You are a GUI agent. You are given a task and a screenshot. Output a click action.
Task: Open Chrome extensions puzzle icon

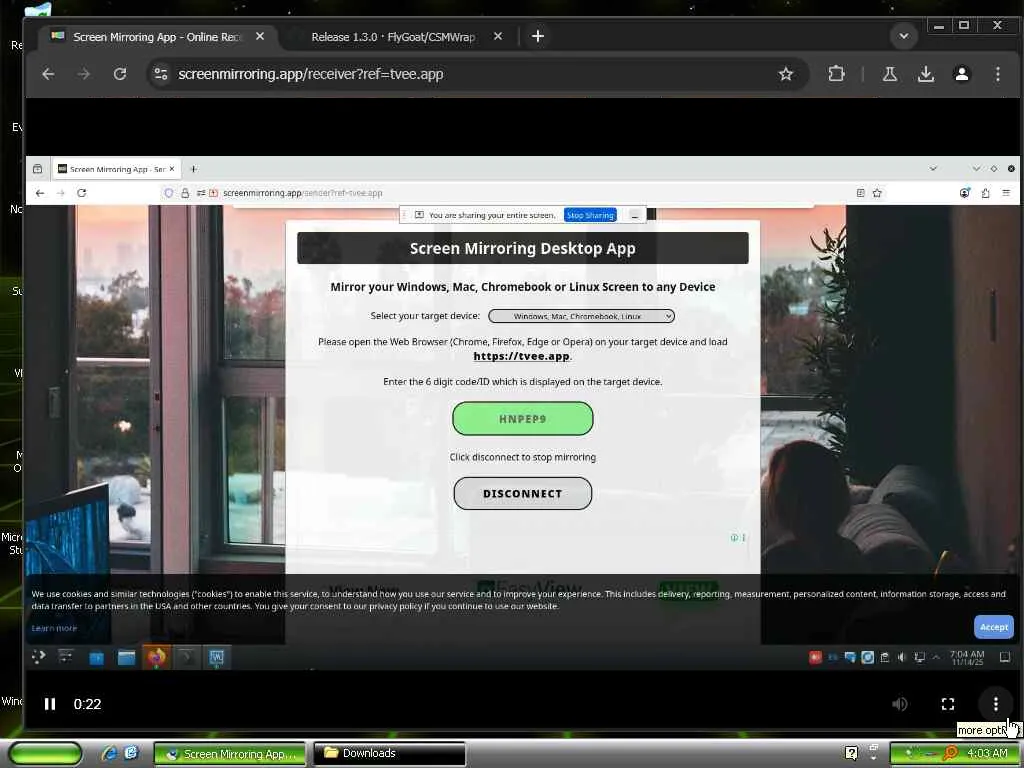coord(836,74)
